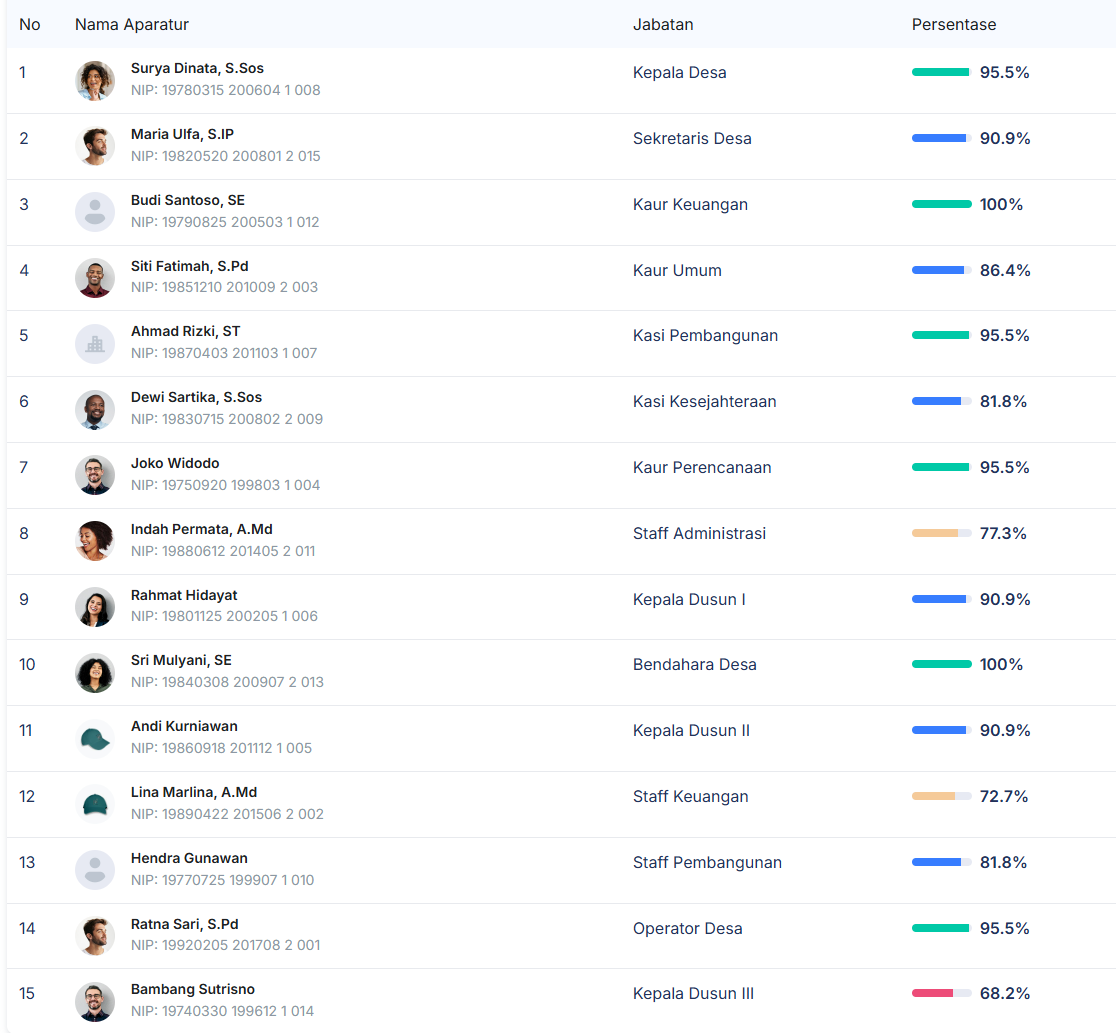1116x1033 pixels.
Task: Click Joko Widodo's profile photo
Action: [x=95, y=475]
